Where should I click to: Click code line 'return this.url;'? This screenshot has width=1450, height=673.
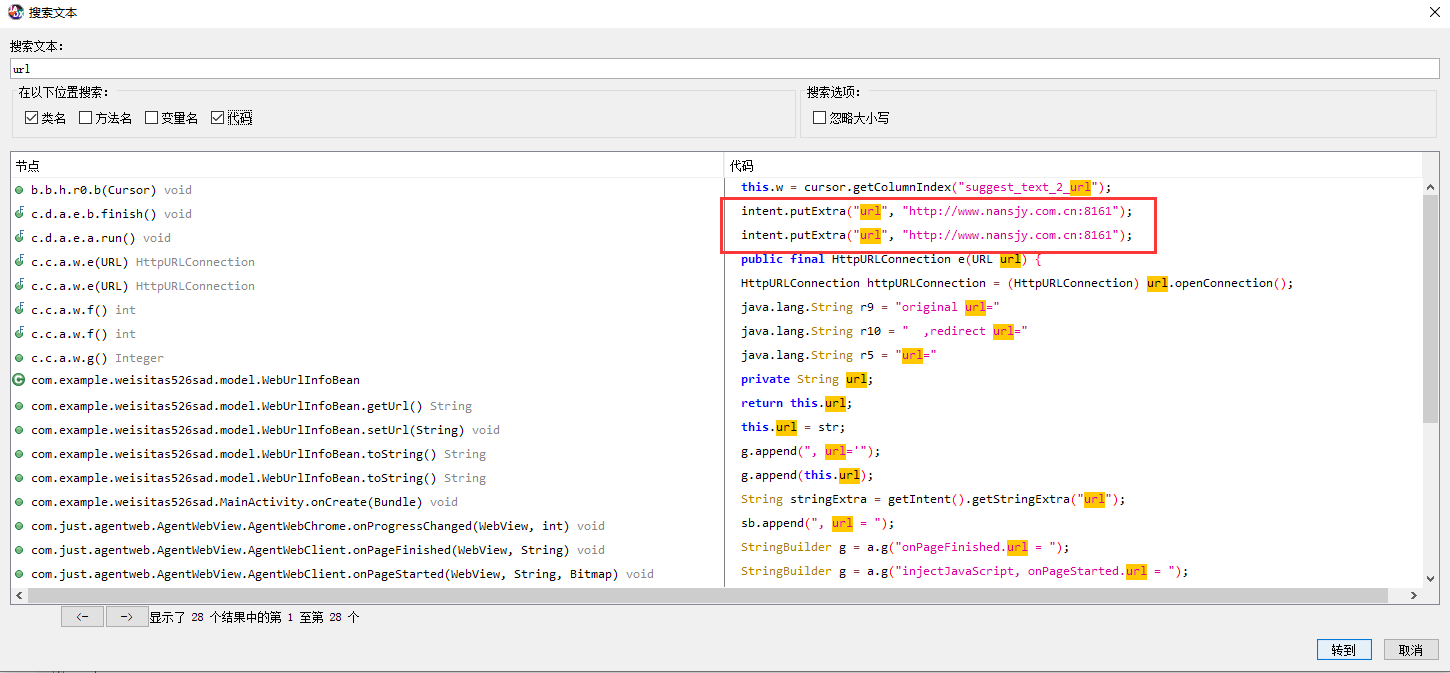pyautogui.click(x=797, y=403)
